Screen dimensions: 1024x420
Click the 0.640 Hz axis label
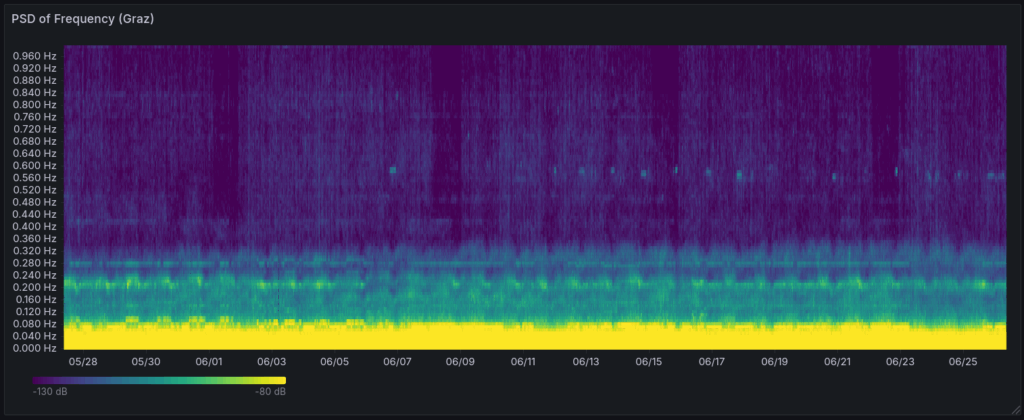pyautogui.click(x=35, y=153)
